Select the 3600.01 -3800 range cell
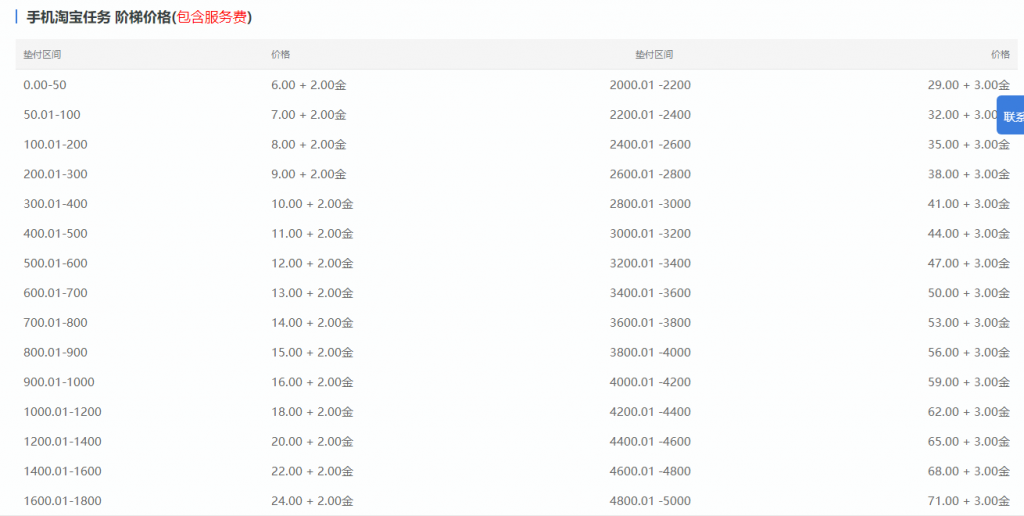The width and height of the screenshot is (1024, 516). pyautogui.click(x=650, y=323)
